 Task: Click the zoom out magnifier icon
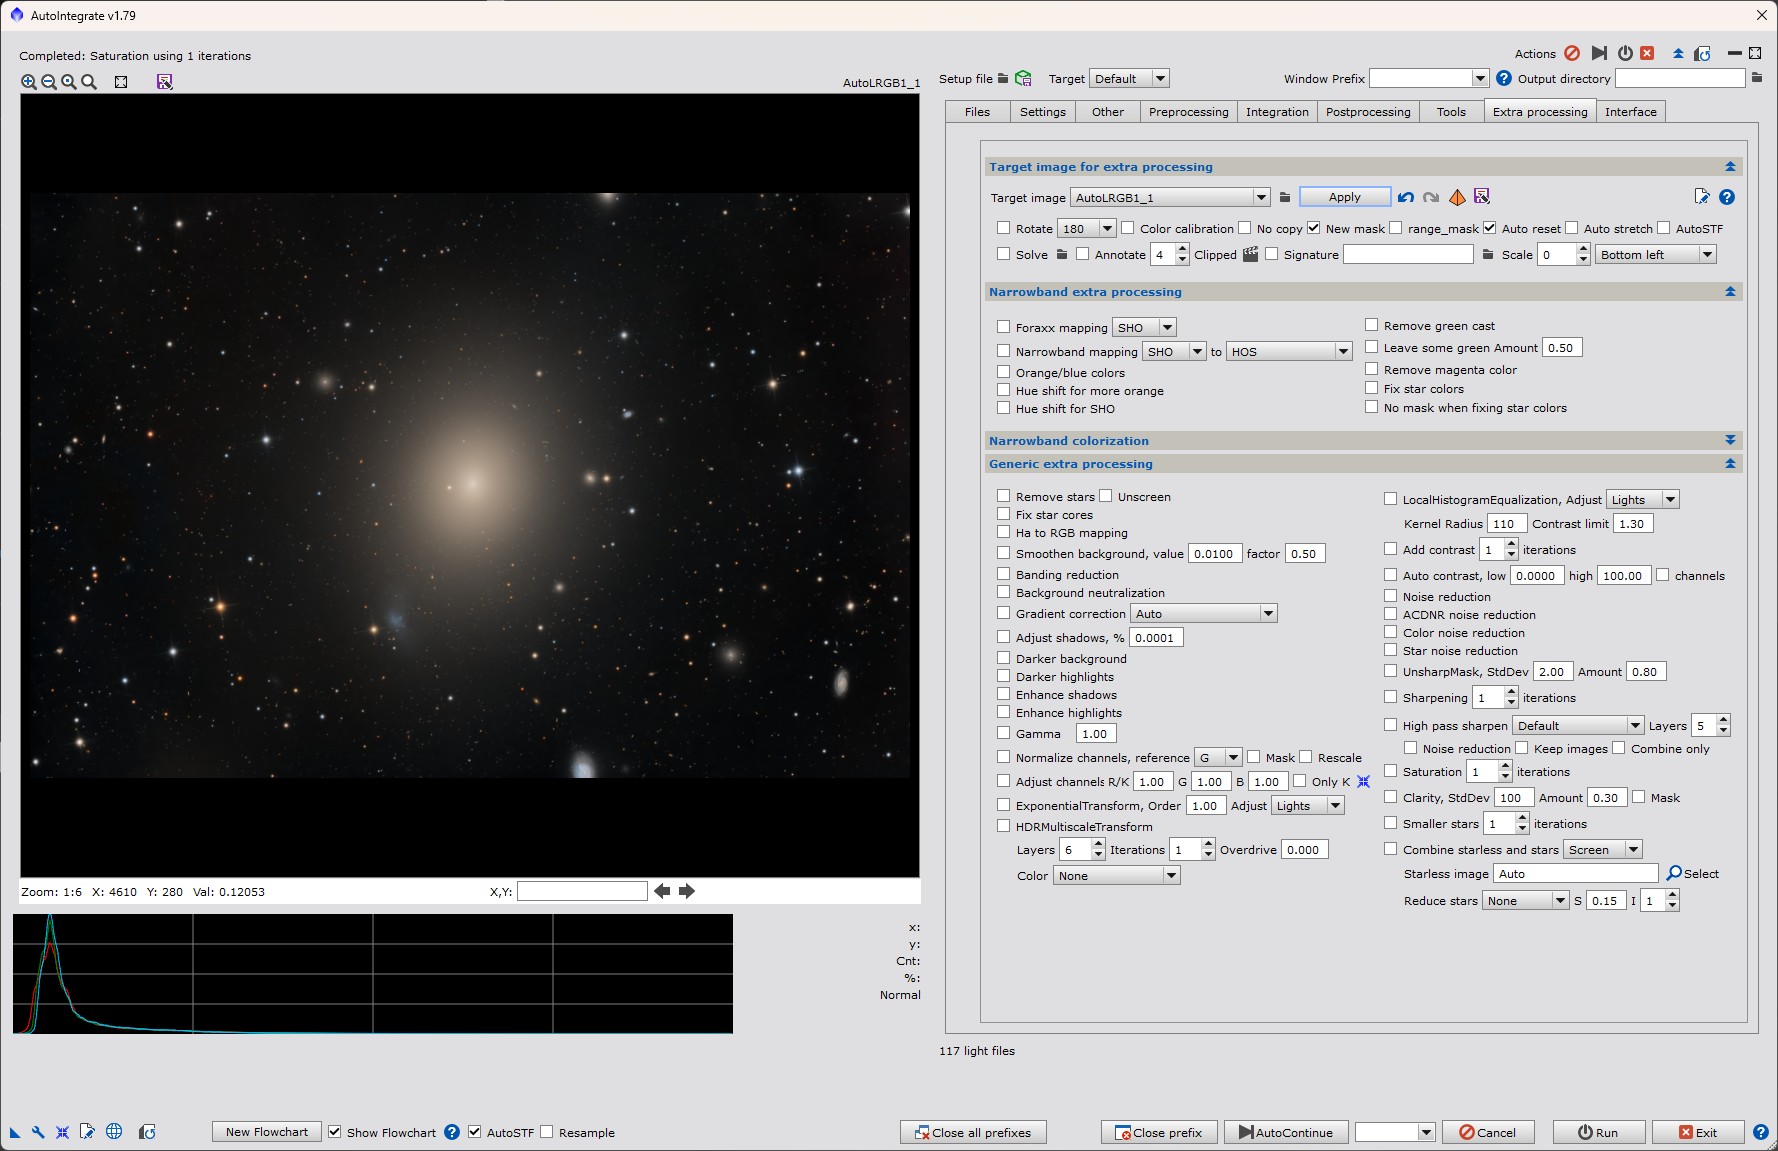click(48, 82)
